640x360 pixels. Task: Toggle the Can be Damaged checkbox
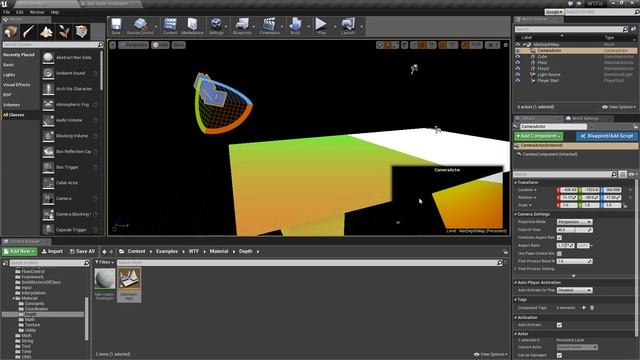(559, 355)
